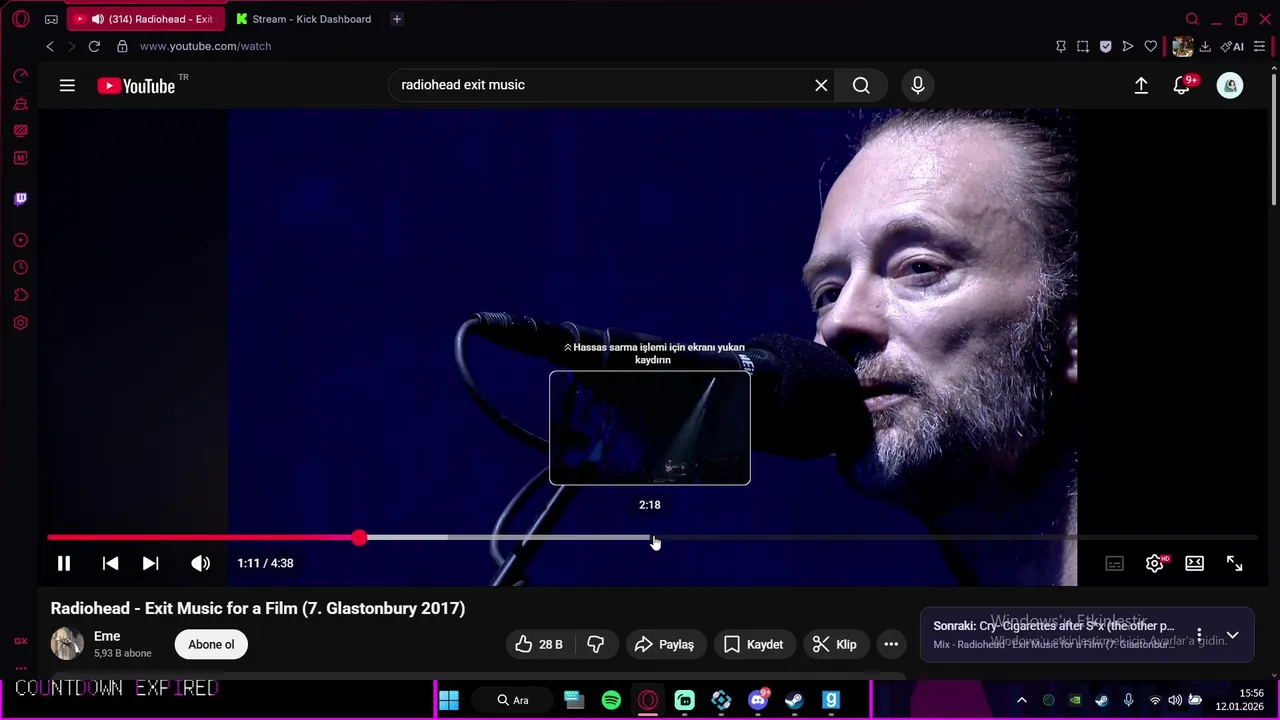Click the red progress scrubber handle
Image resolution: width=1280 pixels, height=720 pixels.
(359, 538)
